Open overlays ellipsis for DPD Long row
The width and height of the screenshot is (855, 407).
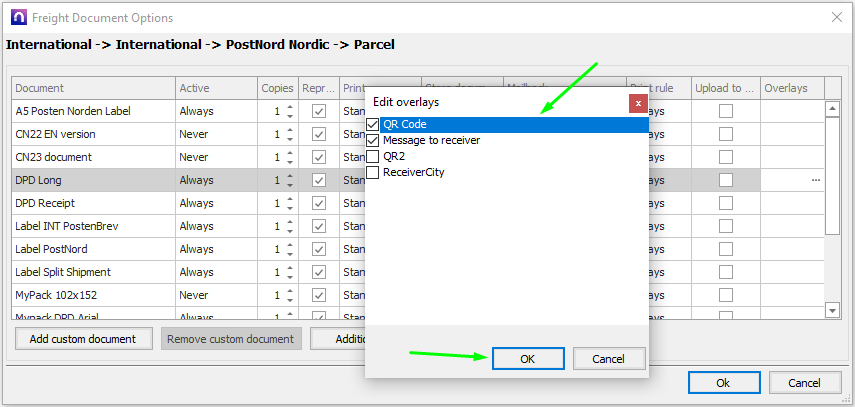point(816,180)
